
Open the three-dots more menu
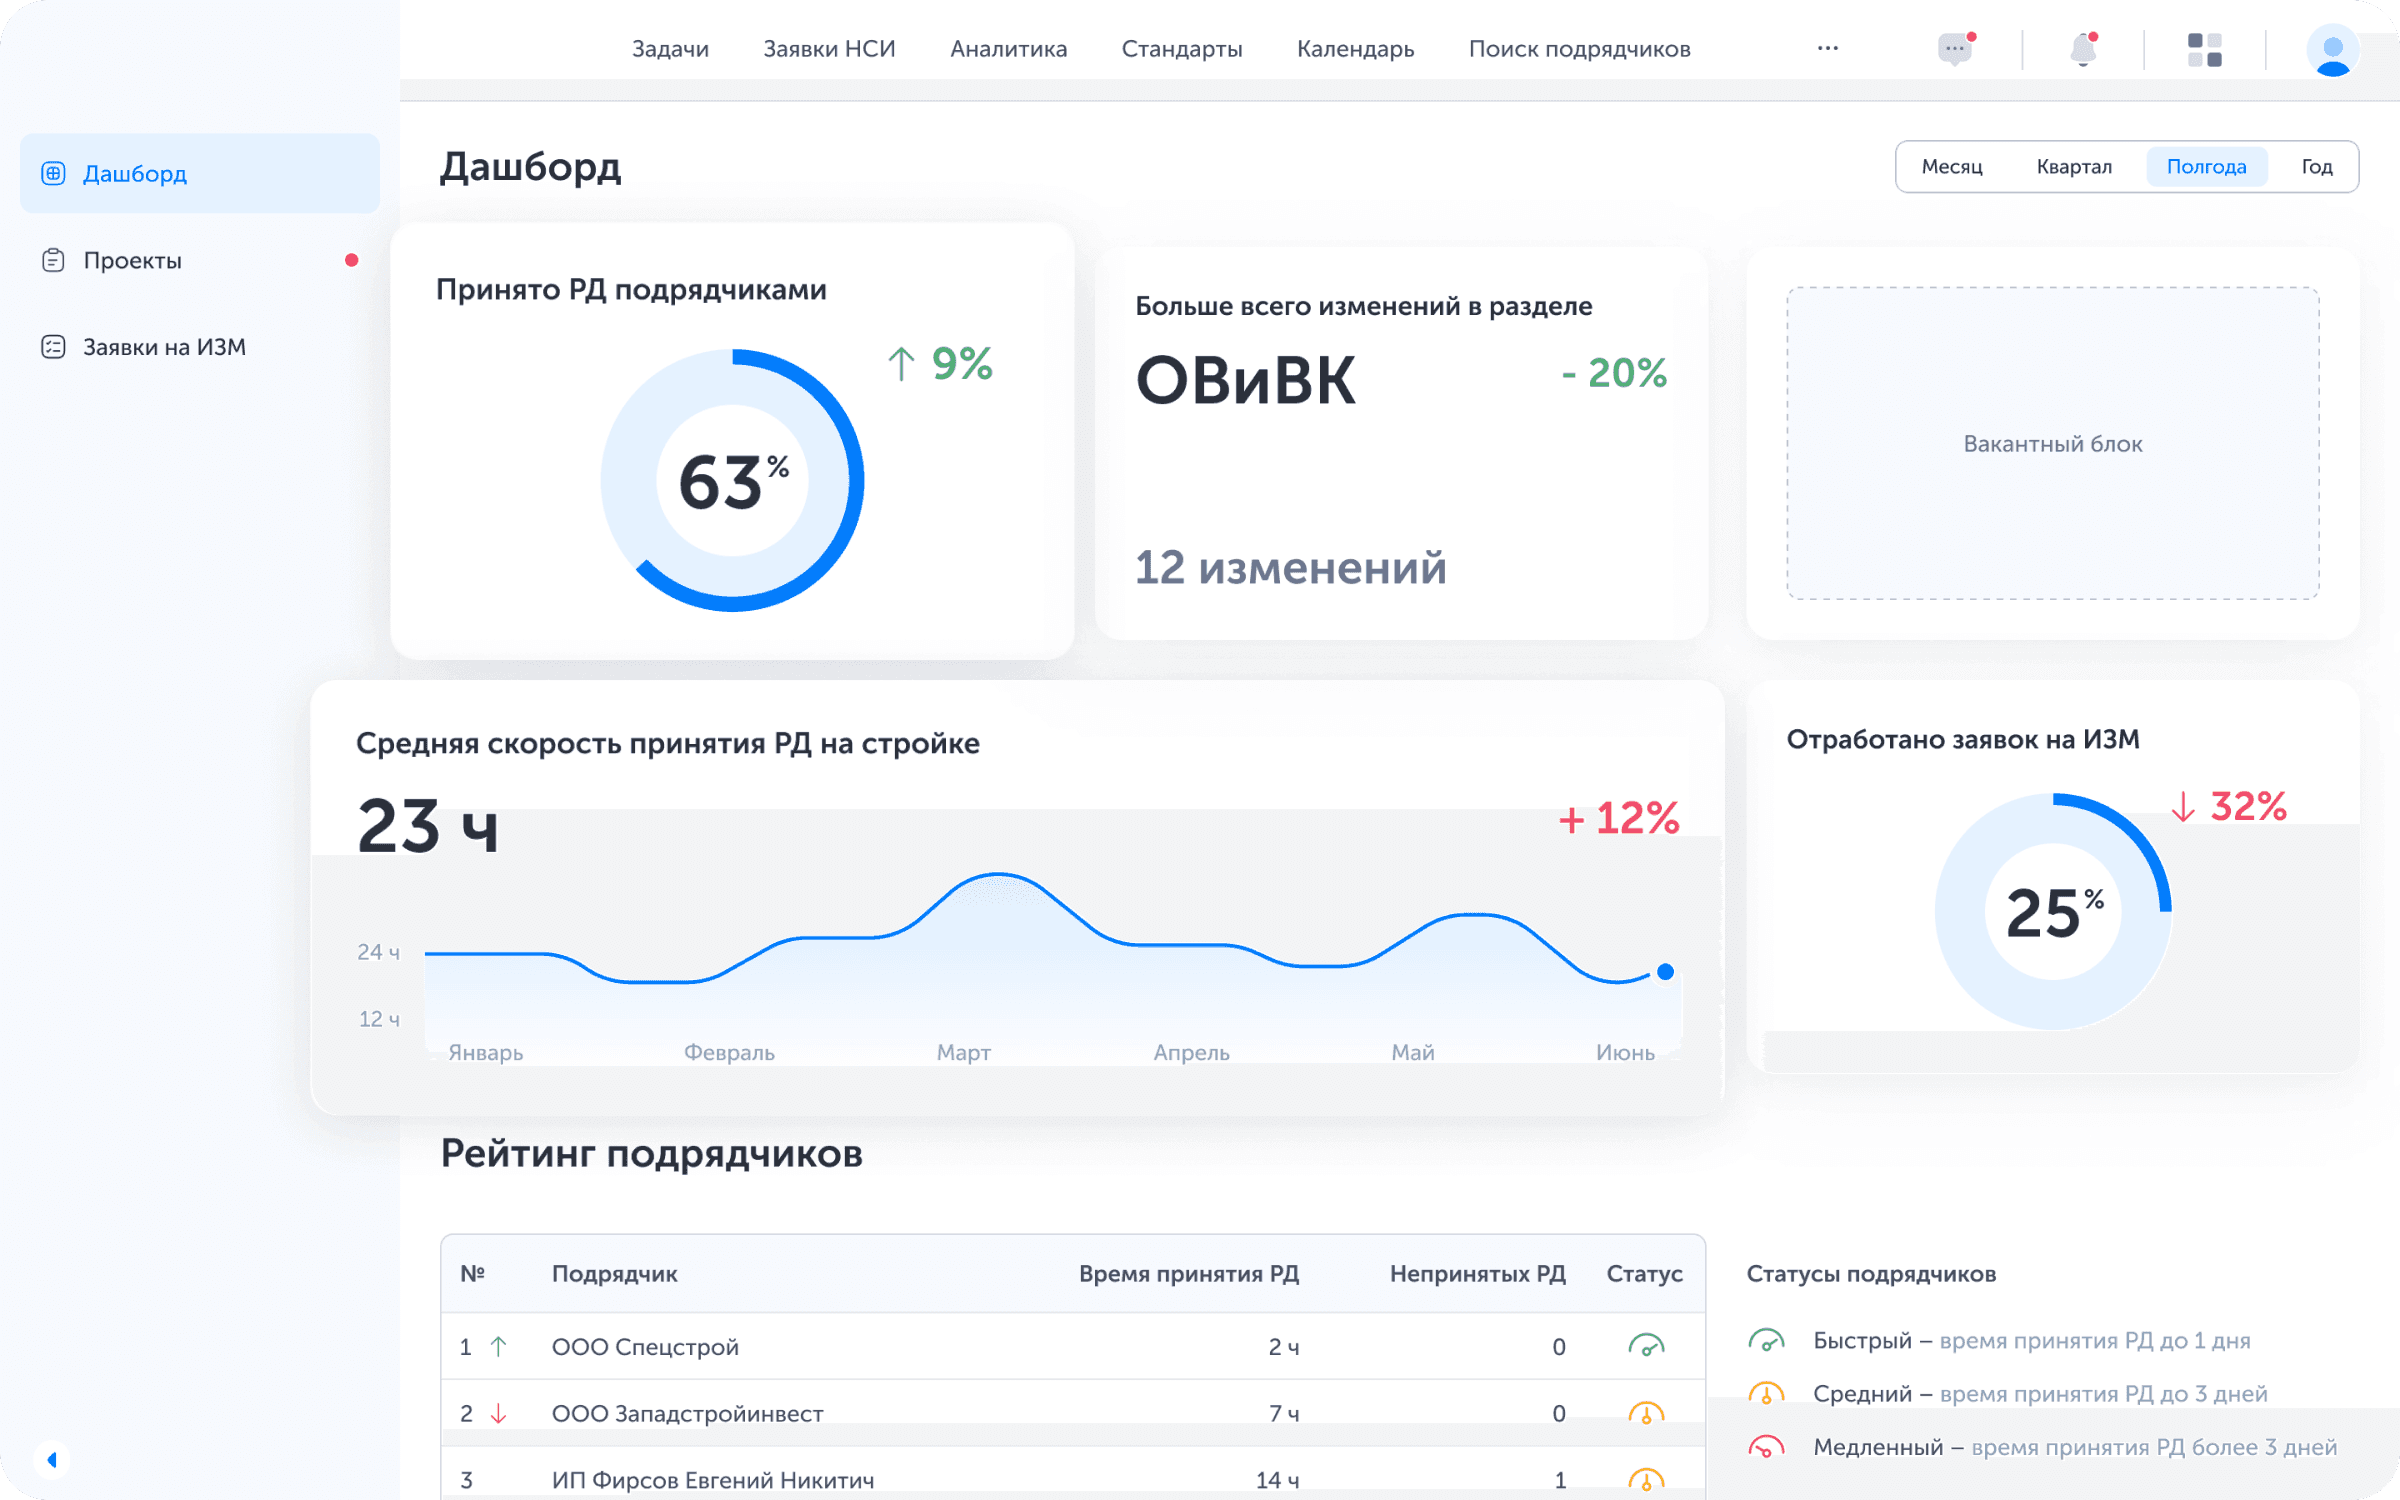click(x=1828, y=48)
